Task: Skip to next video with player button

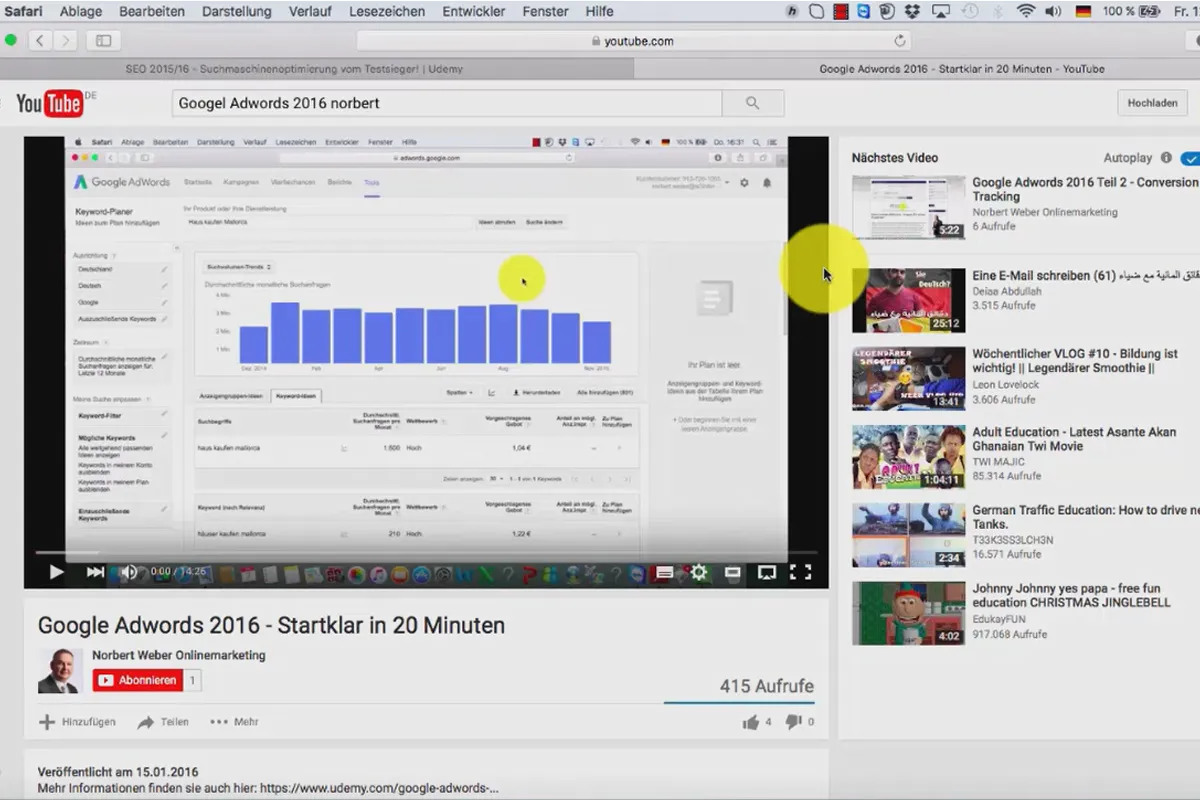Action: point(95,572)
